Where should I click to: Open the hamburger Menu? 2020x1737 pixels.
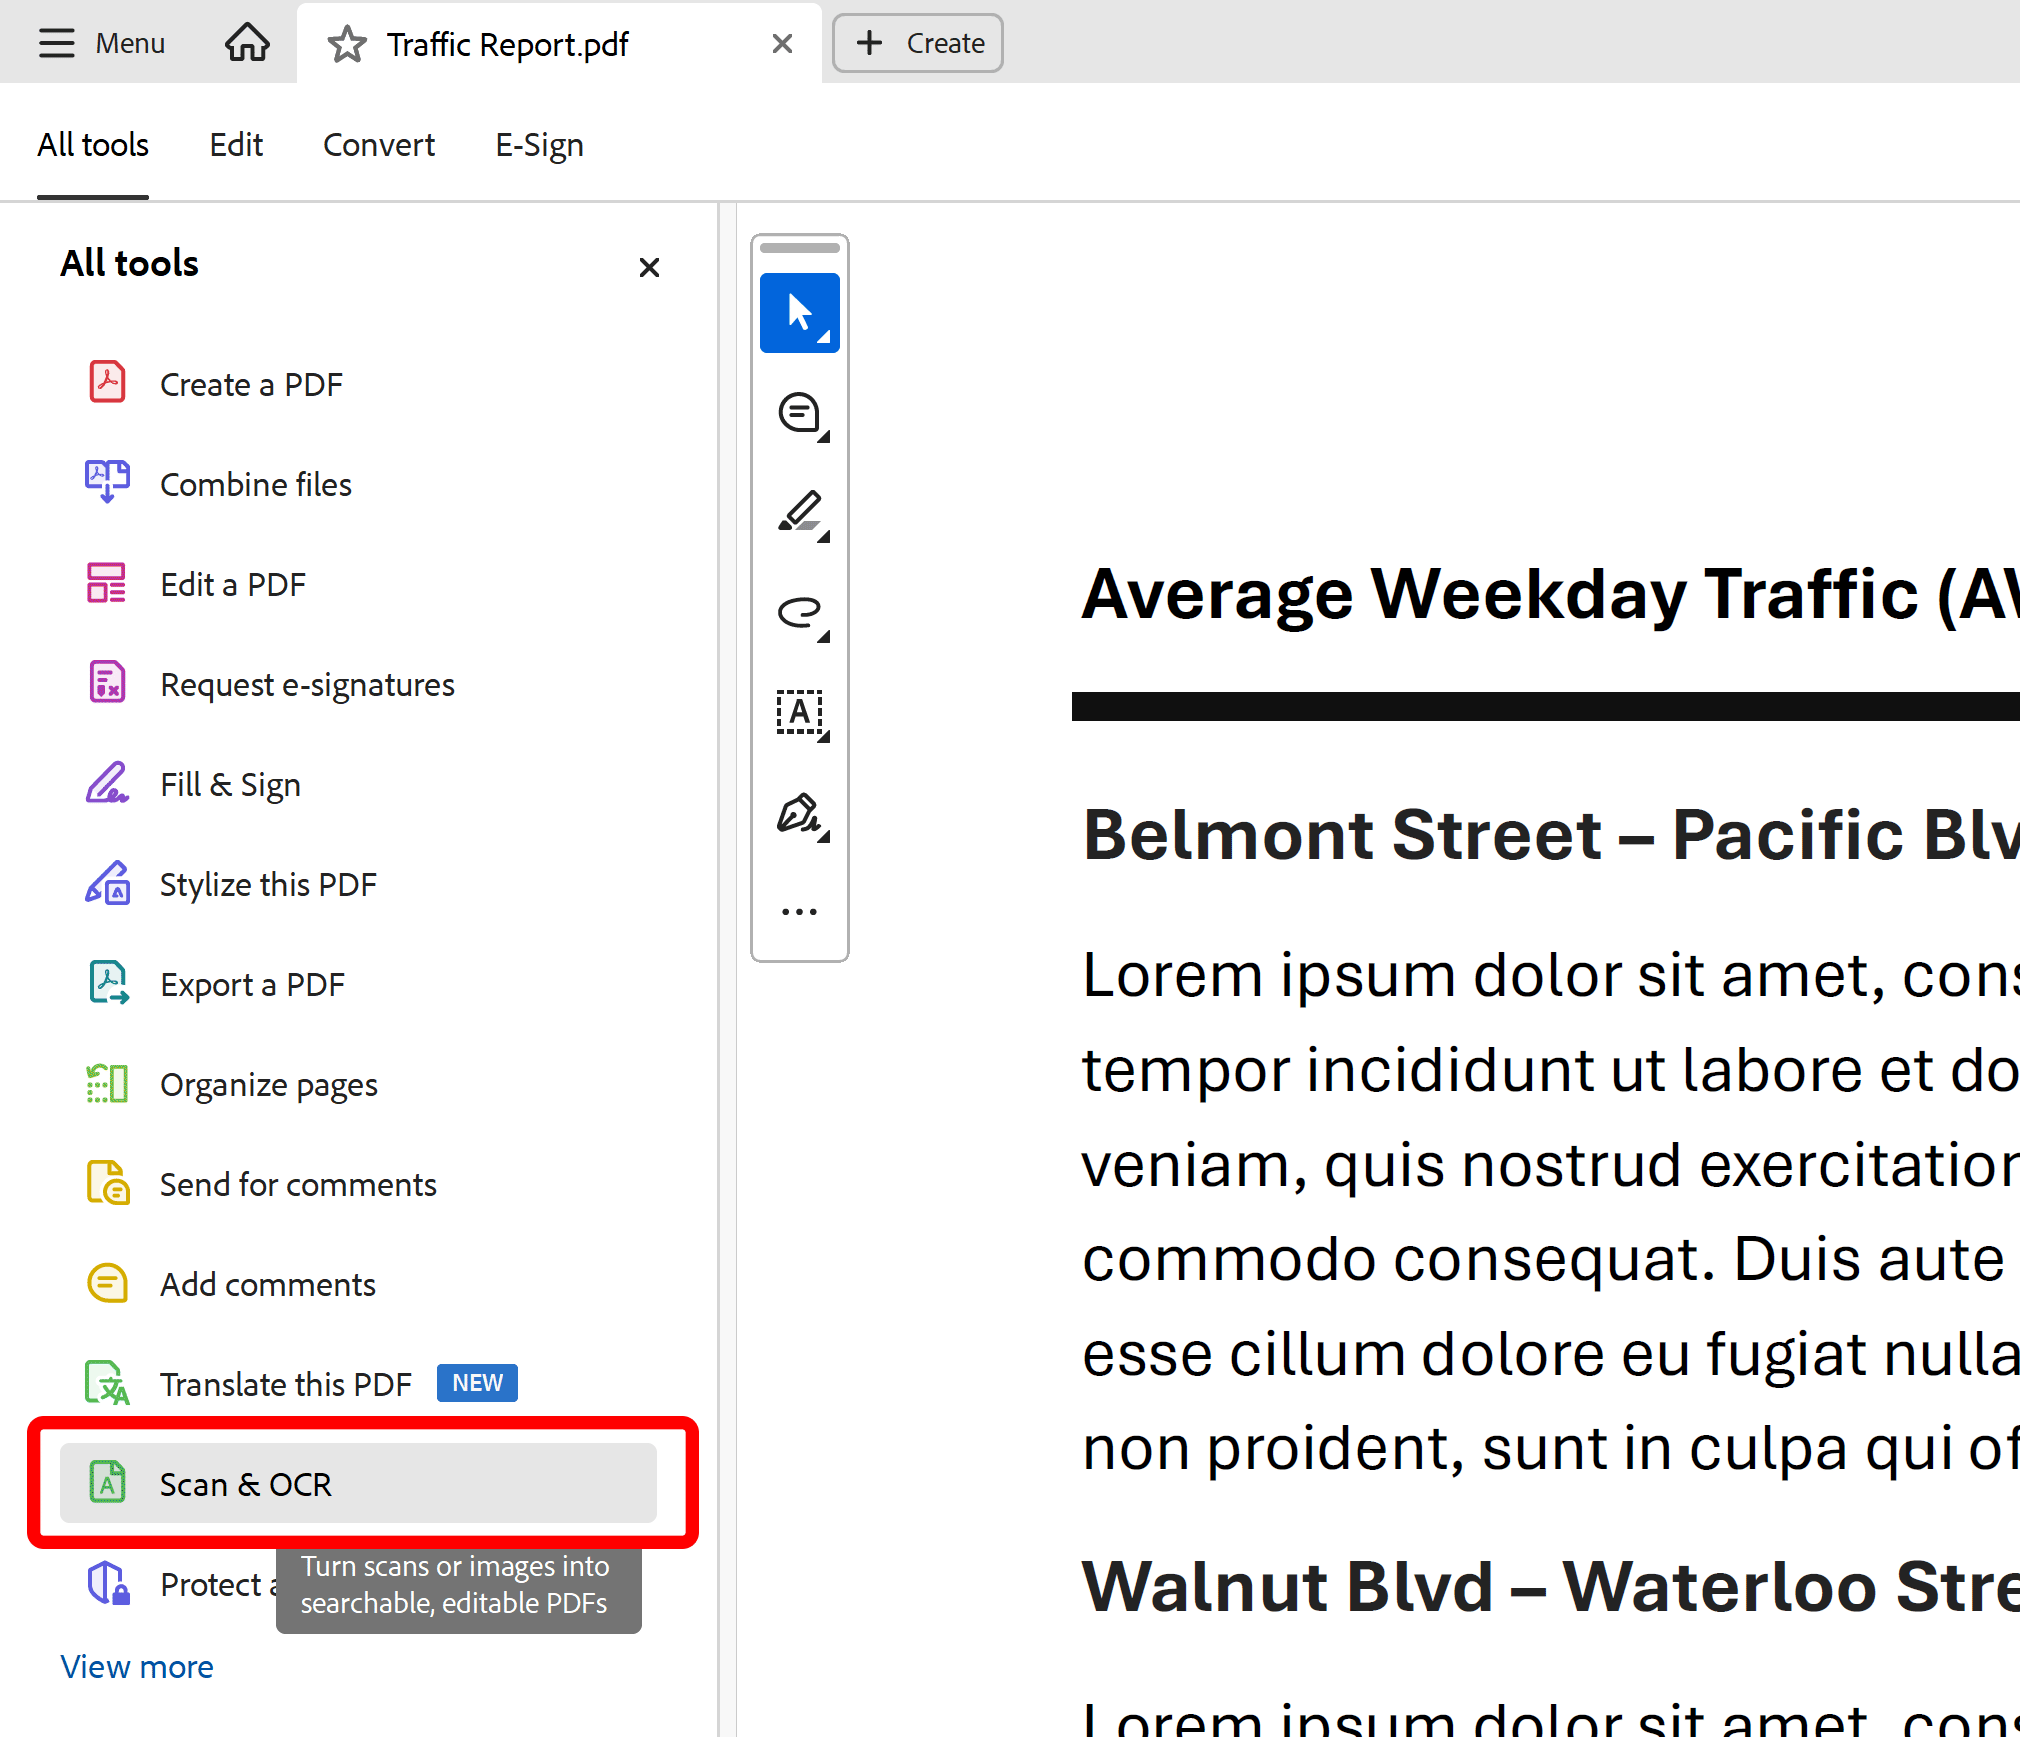(100, 43)
